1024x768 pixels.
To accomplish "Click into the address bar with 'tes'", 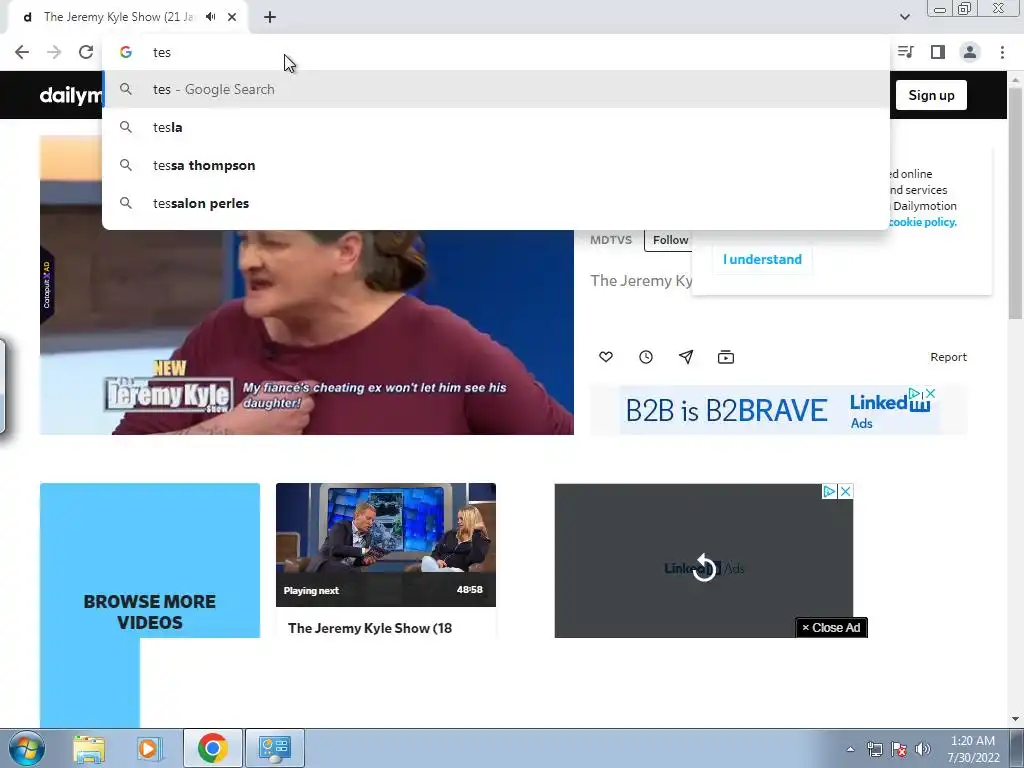I will (x=496, y=52).
